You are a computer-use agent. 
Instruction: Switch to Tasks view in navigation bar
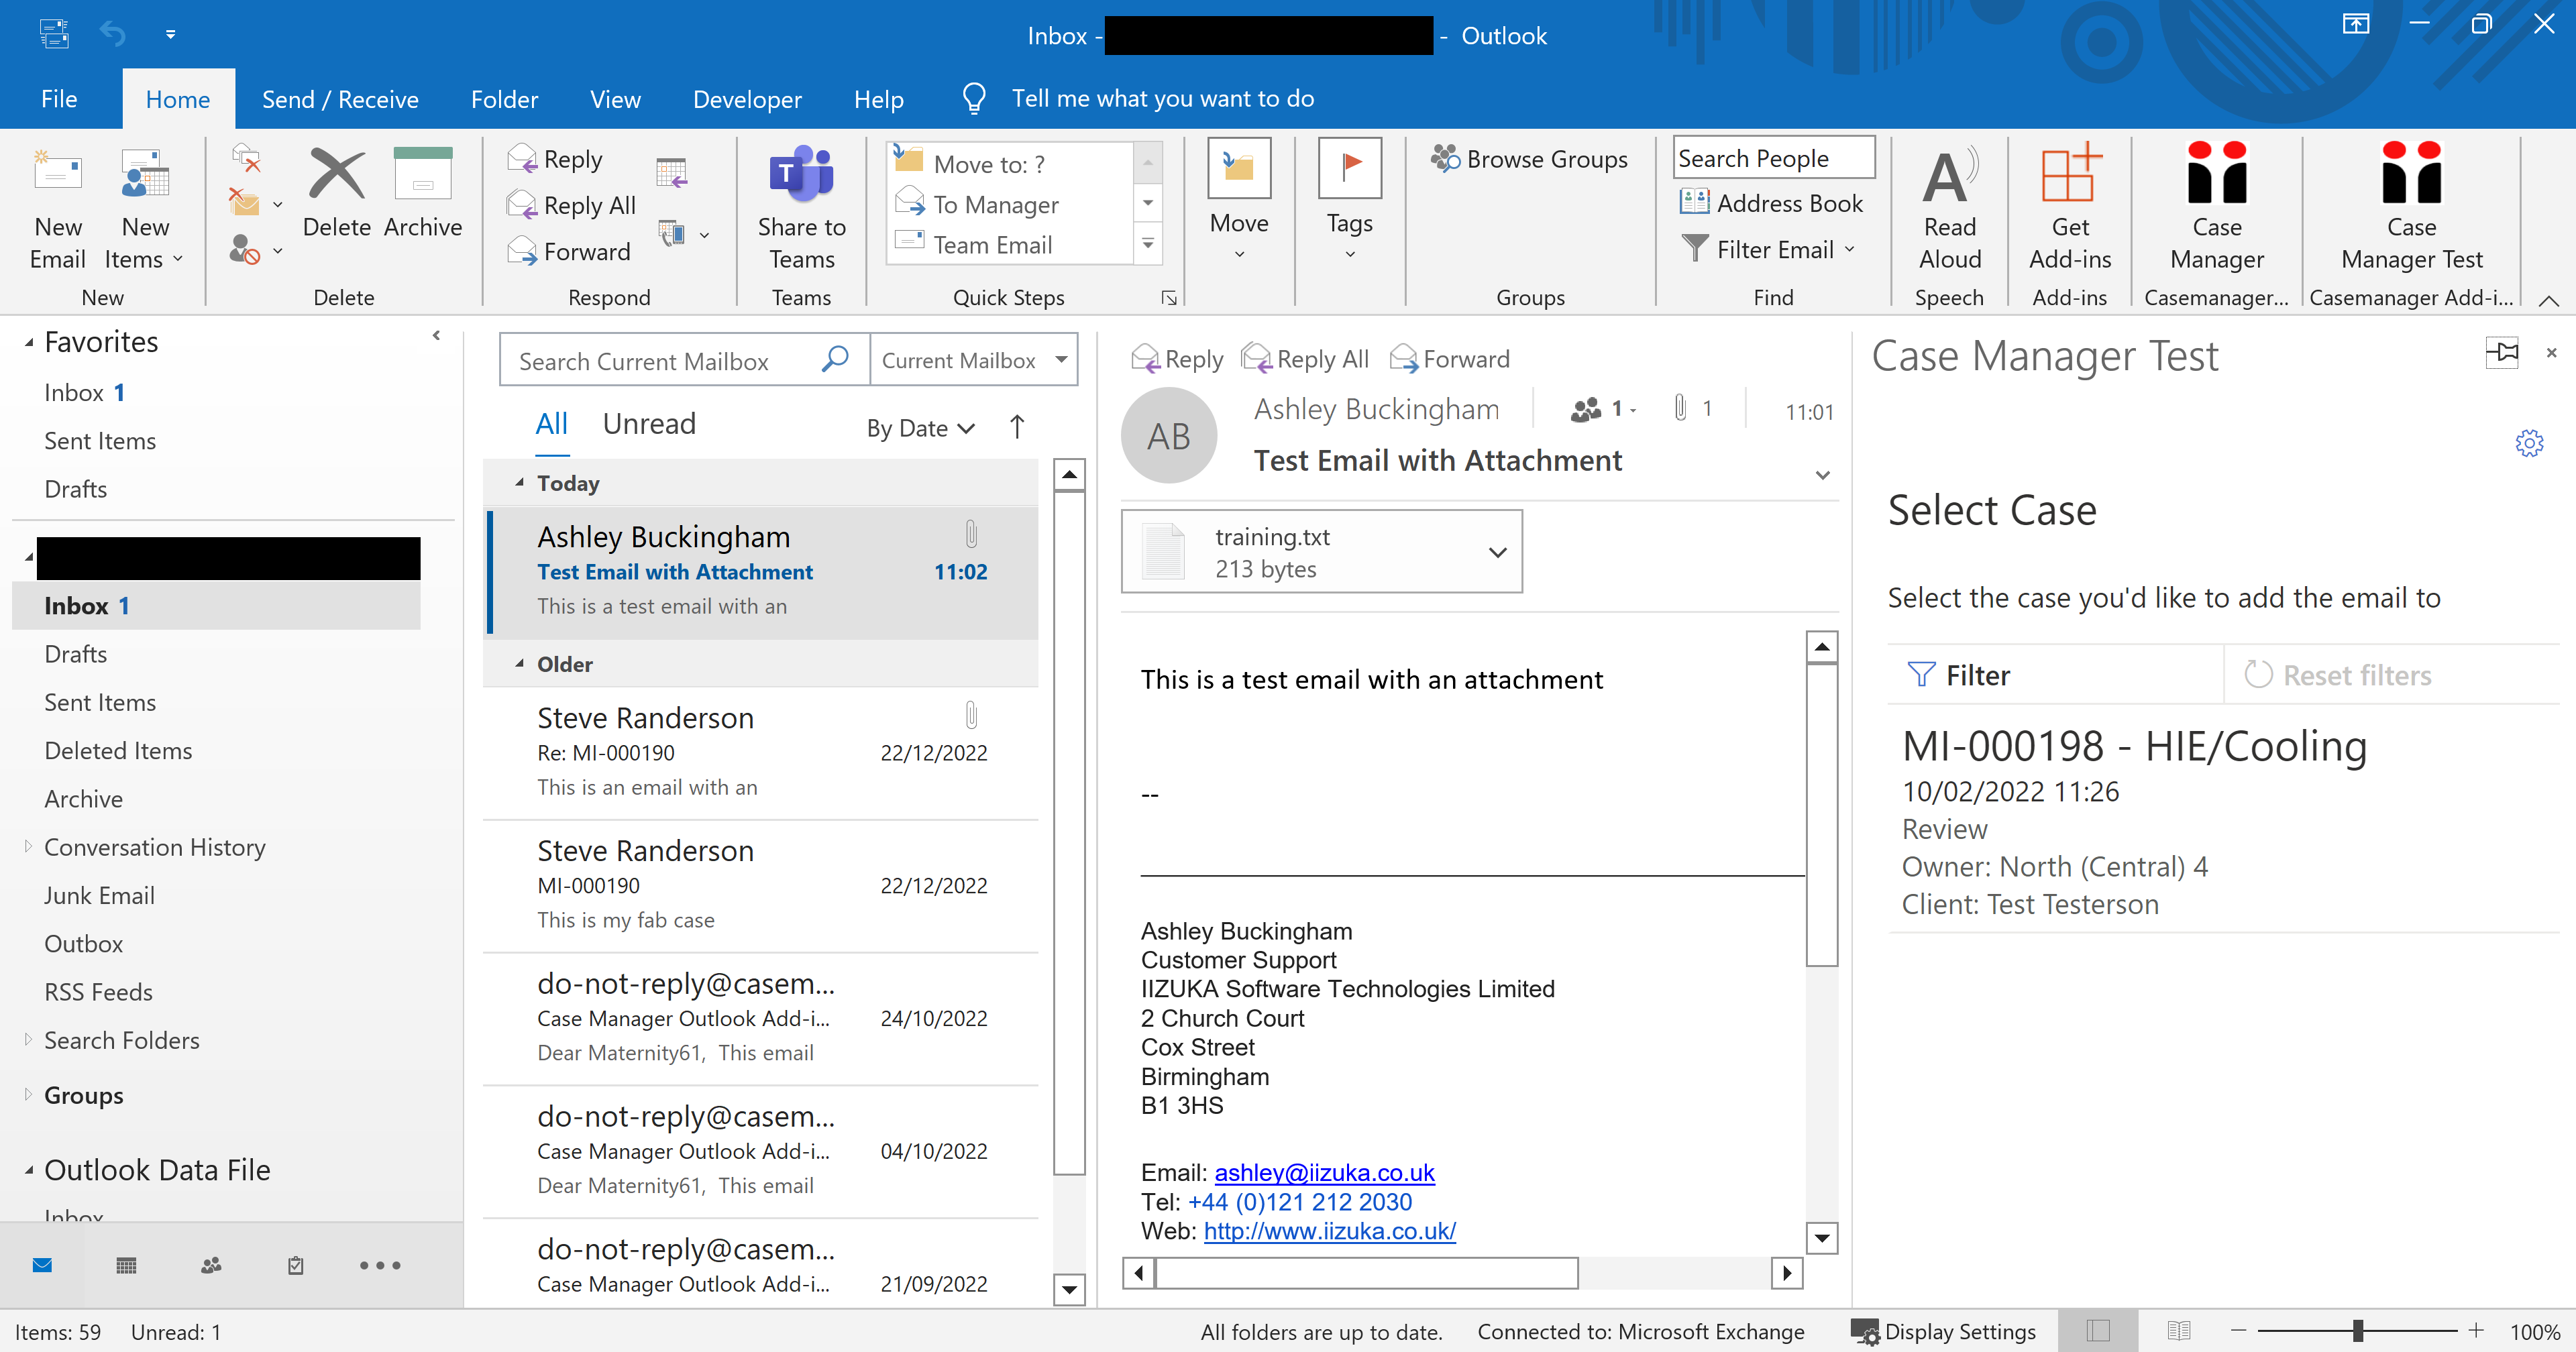click(296, 1266)
